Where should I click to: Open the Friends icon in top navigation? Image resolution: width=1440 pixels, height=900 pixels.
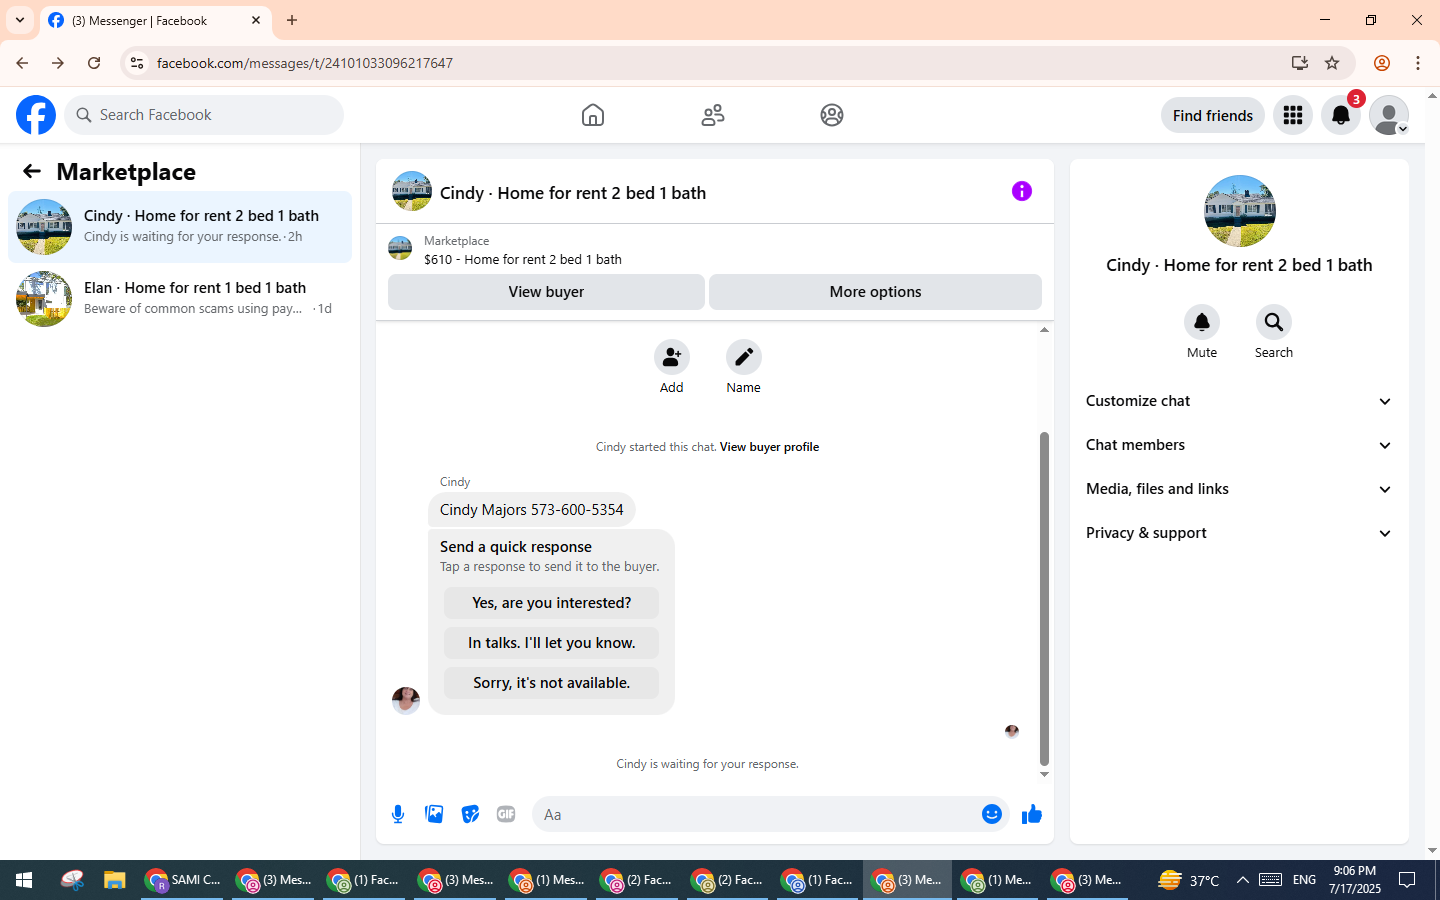point(713,115)
